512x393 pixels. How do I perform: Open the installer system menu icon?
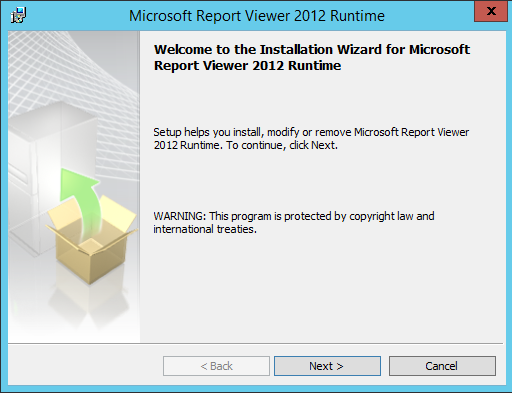18,15
